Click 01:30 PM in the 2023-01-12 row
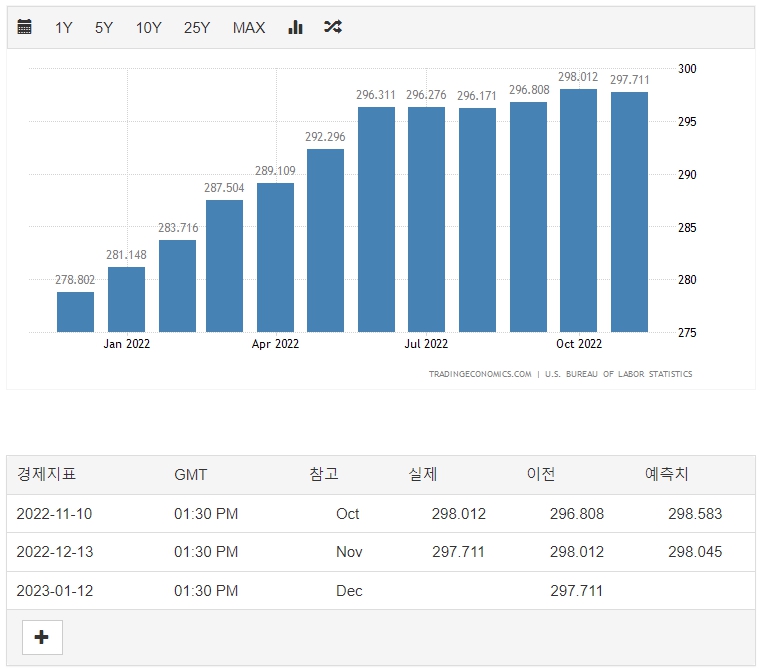 coord(206,590)
